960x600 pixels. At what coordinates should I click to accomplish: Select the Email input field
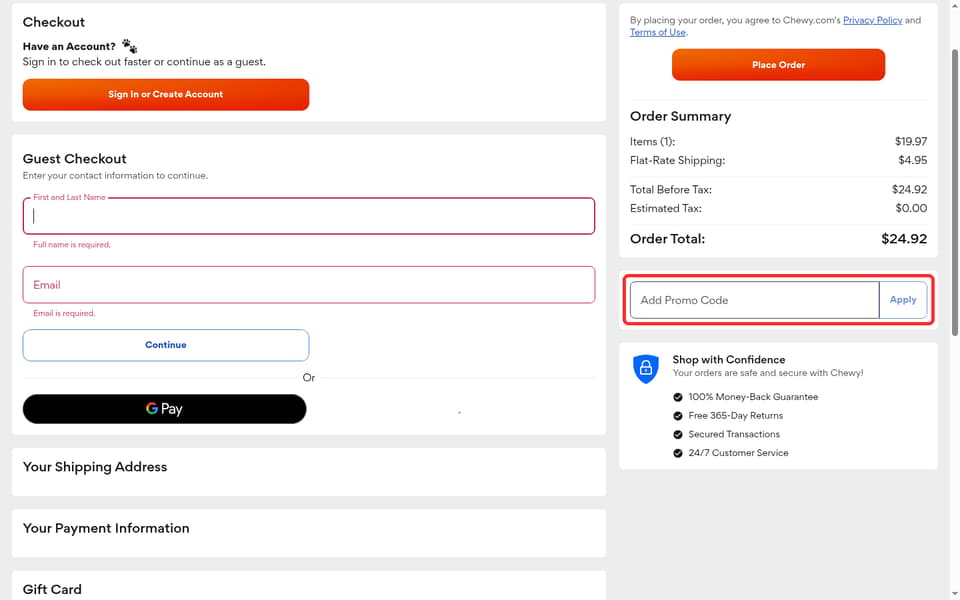tap(309, 285)
